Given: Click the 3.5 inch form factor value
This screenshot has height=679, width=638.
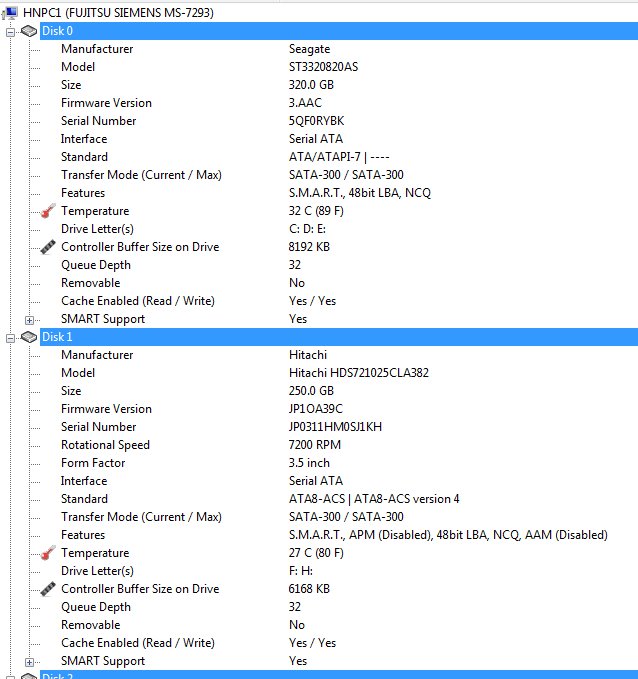Looking at the screenshot, I should pos(309,463).
